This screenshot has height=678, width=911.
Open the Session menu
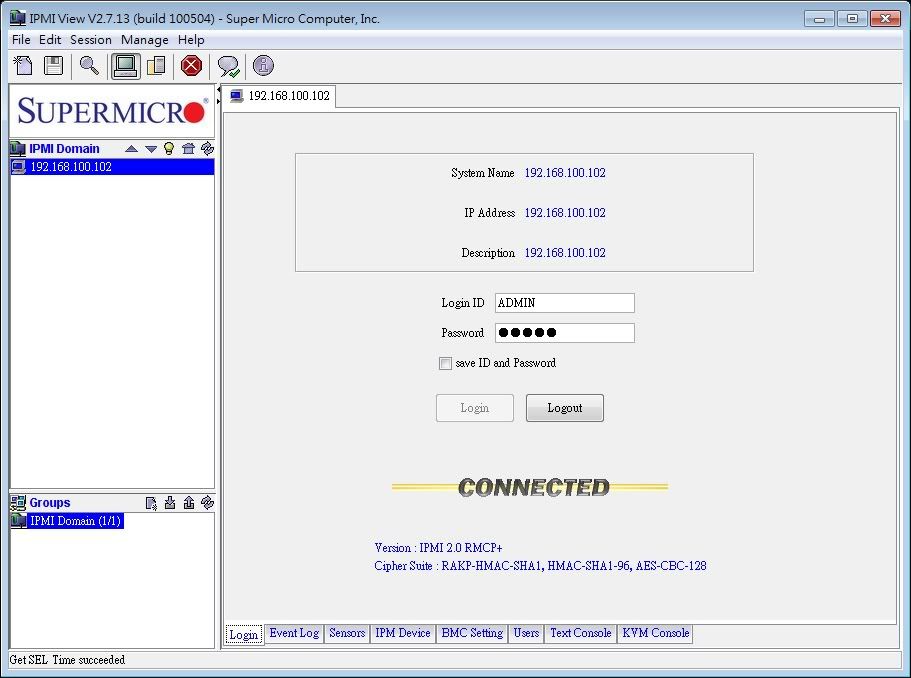[x=91, y=40]
